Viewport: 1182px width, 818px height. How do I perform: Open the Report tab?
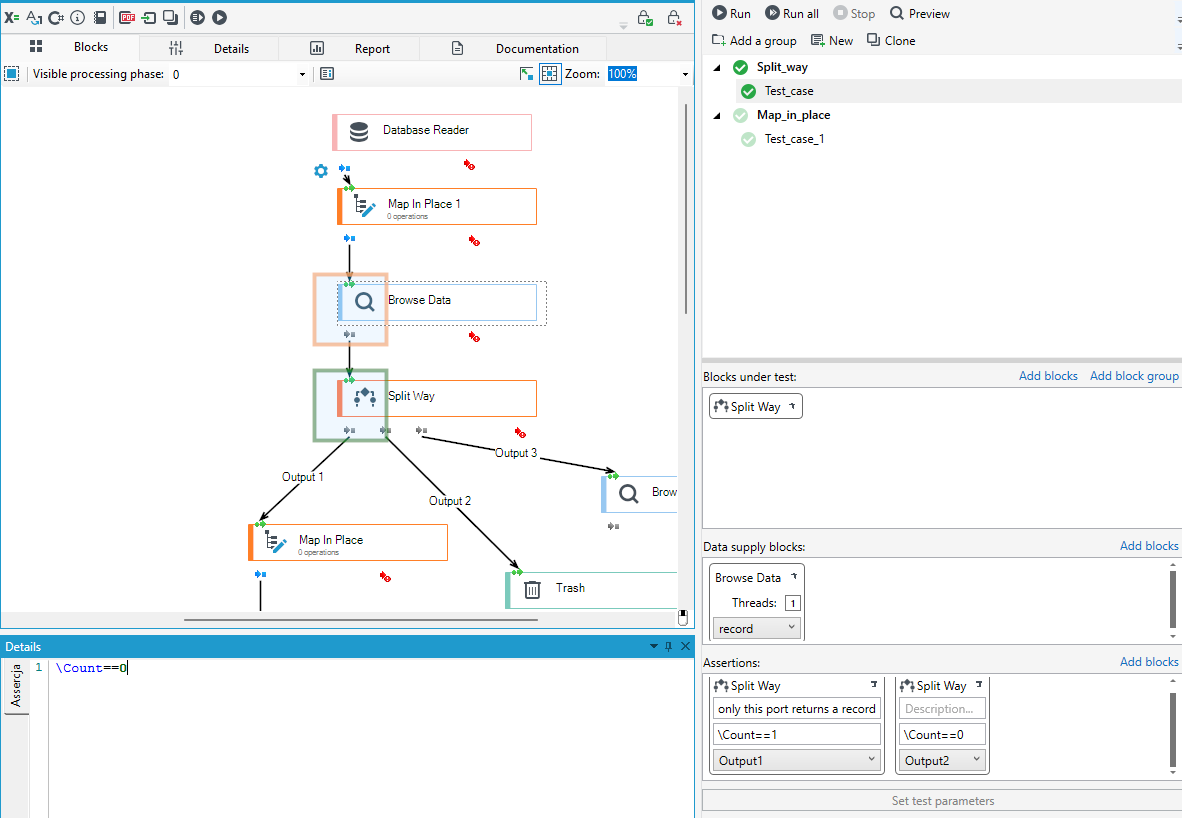(x=349, y=49)
